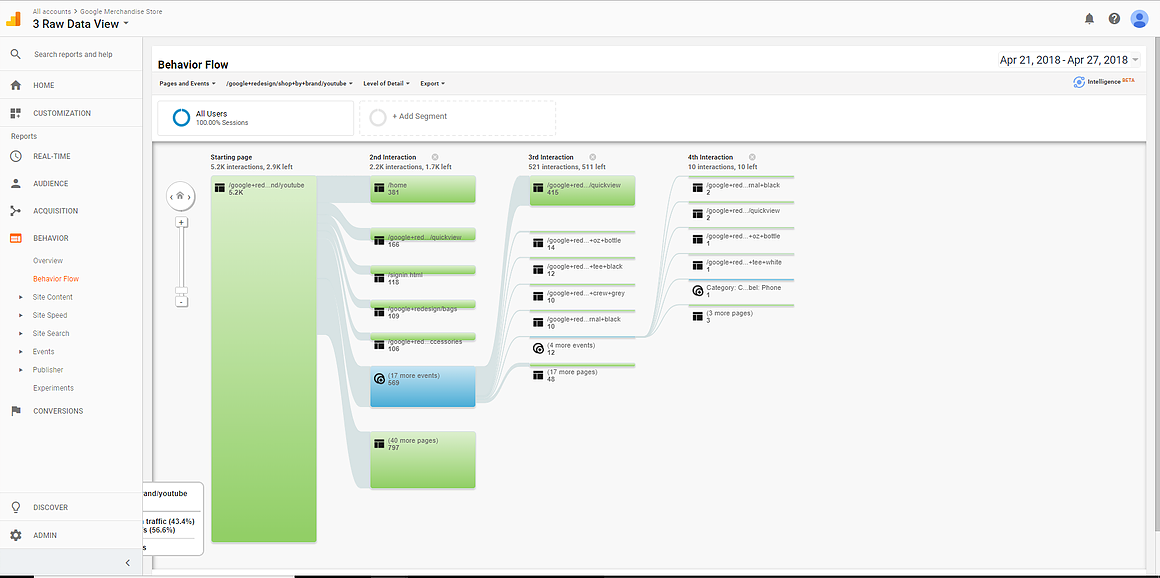1160x578 pixels.
Task: Open the notifications bell
Action: point(1089,19)
